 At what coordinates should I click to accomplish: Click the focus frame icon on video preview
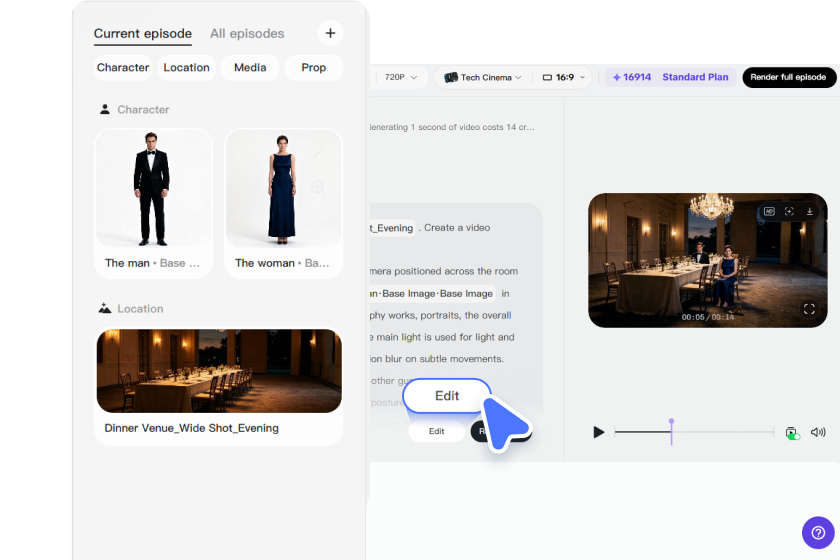click(x=789, y=211)
